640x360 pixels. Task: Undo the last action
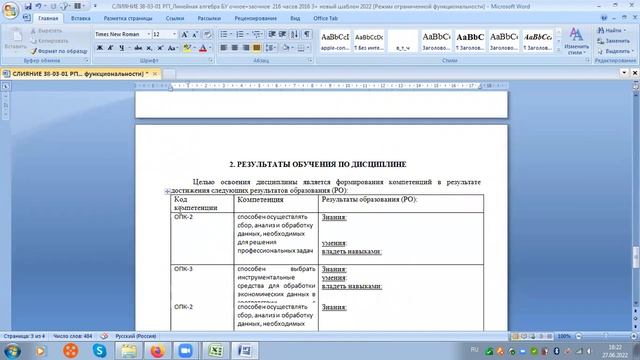(38, 6)
